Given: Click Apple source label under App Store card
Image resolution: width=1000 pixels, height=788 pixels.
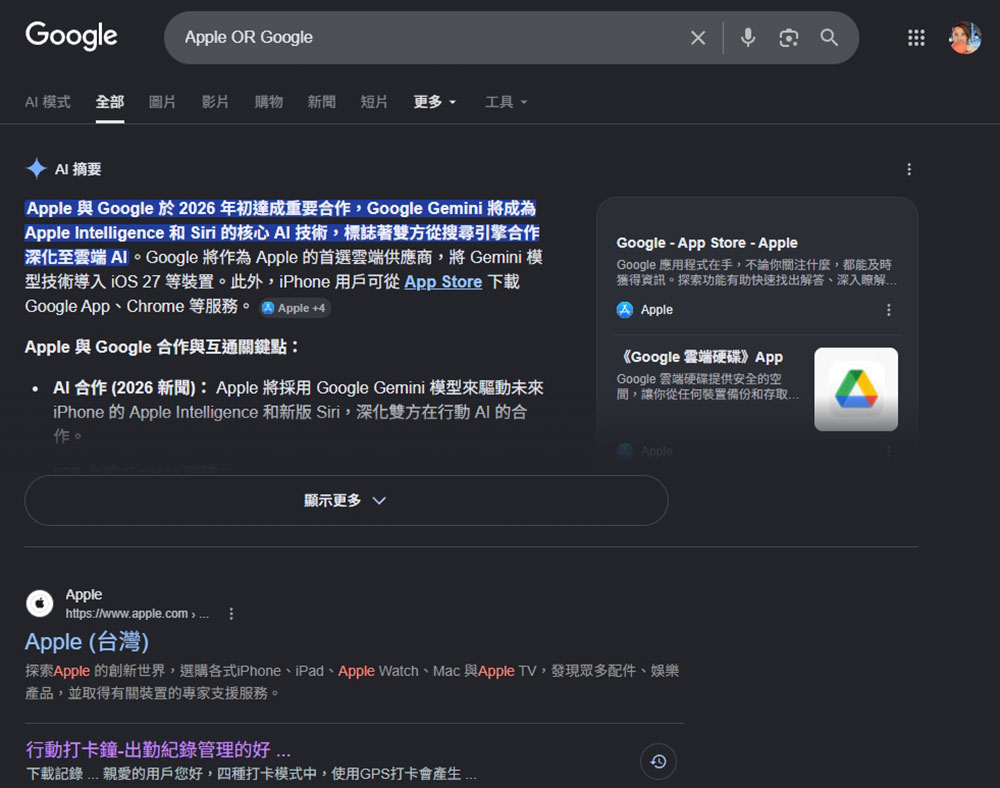Looking at the screenshot, I should pos(656,310).
